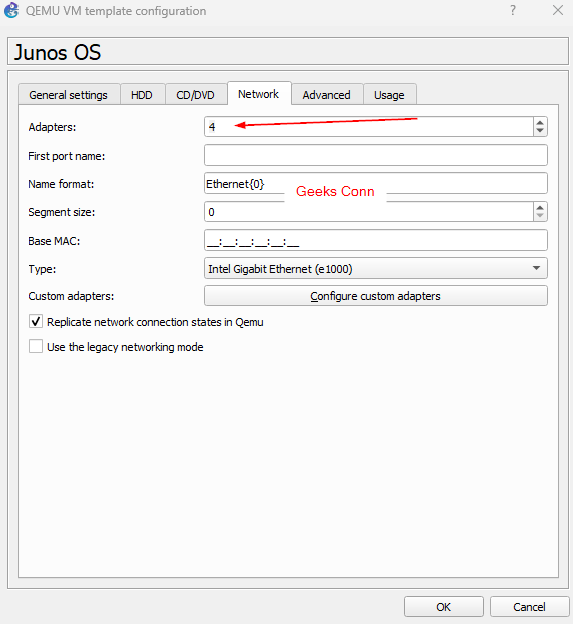
Task: Click the Name format field
Action: (x=376, y=183)
